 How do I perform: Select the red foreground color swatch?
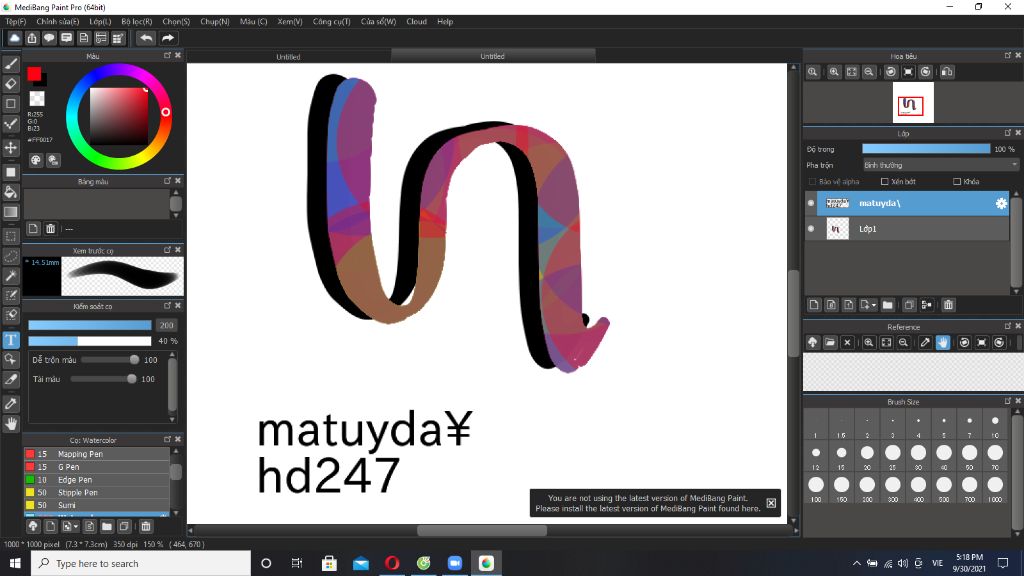click(34, 74)
